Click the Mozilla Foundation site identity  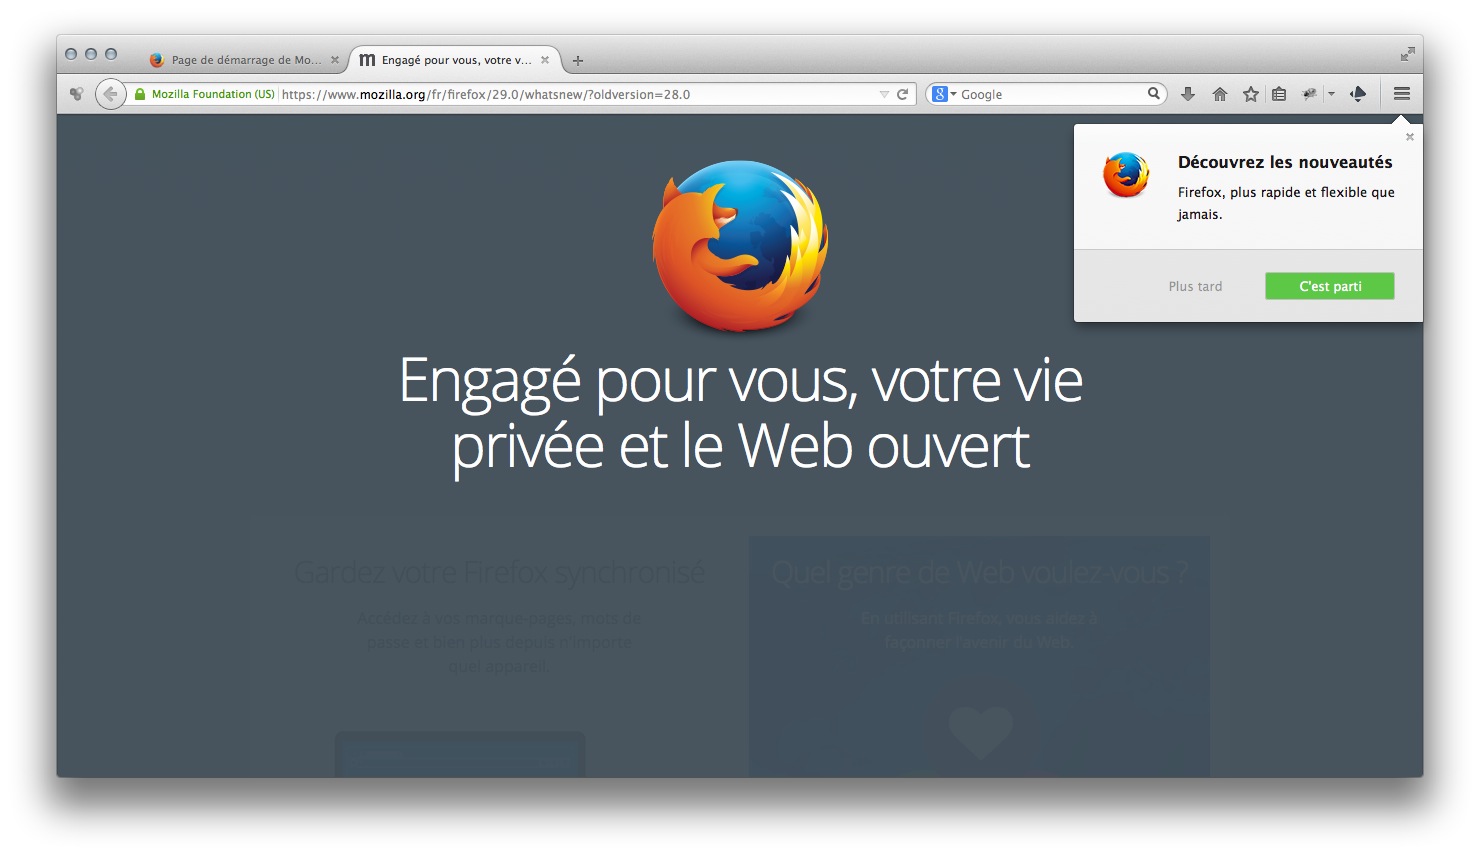click(x=205, y=94)
